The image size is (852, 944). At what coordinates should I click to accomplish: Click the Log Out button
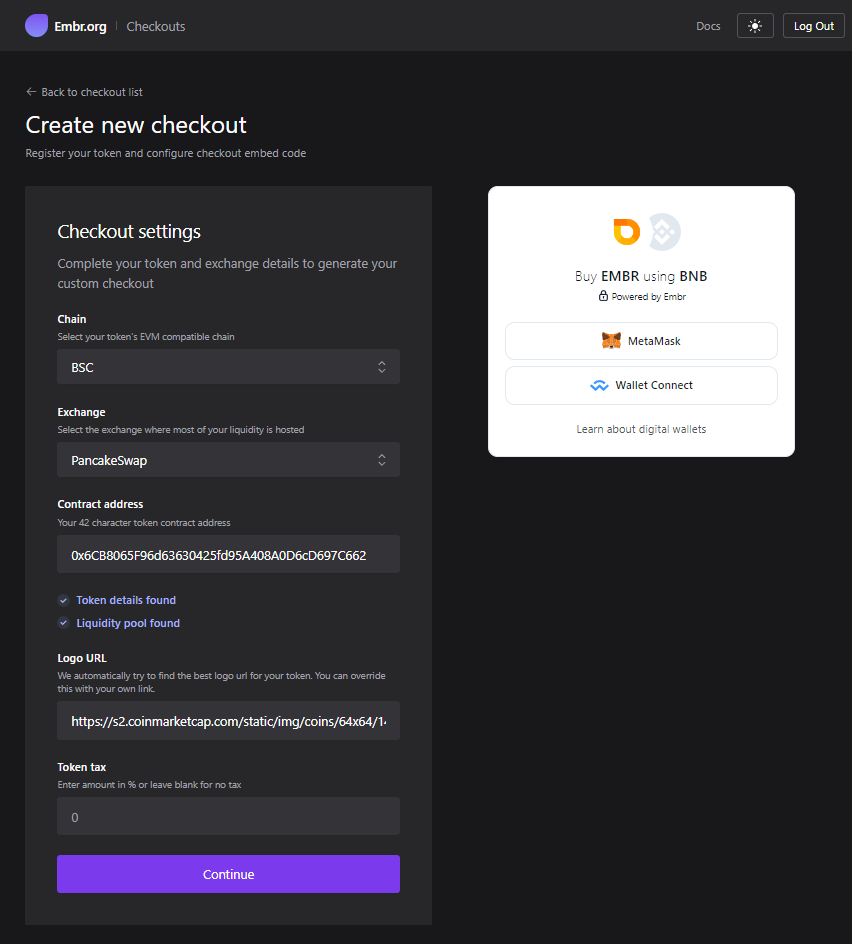(813, 26)
